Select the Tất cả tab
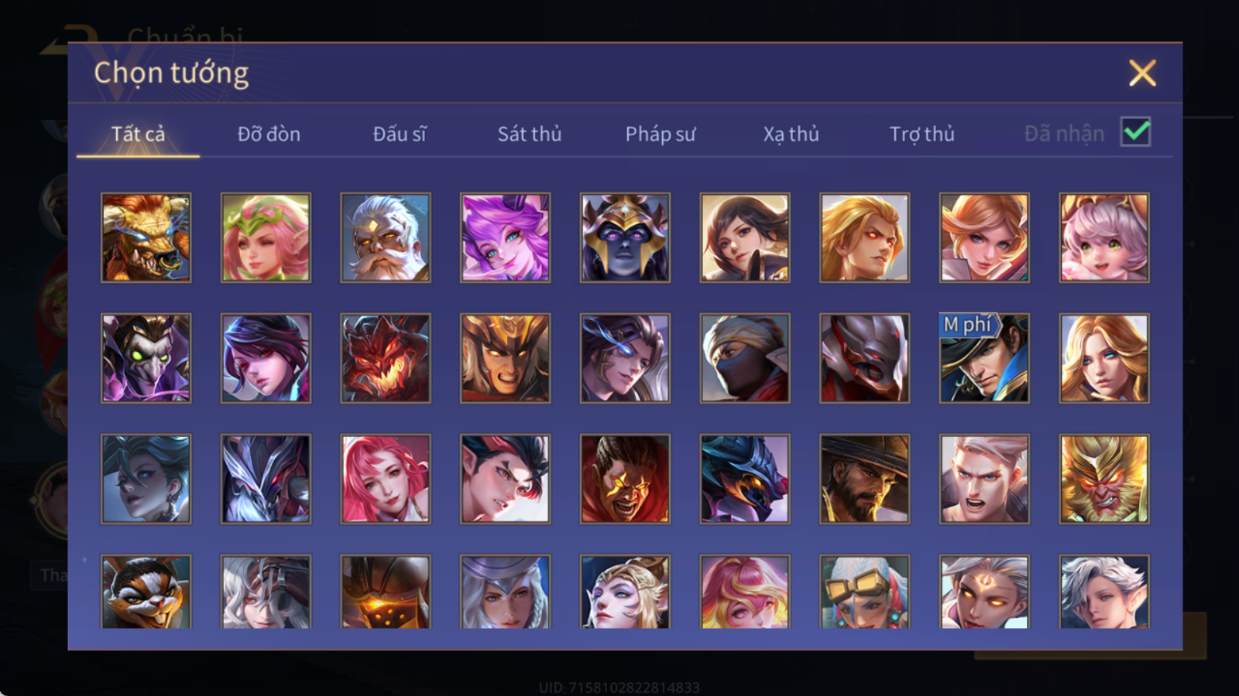The image size is (1239, 696). [138, 134]
